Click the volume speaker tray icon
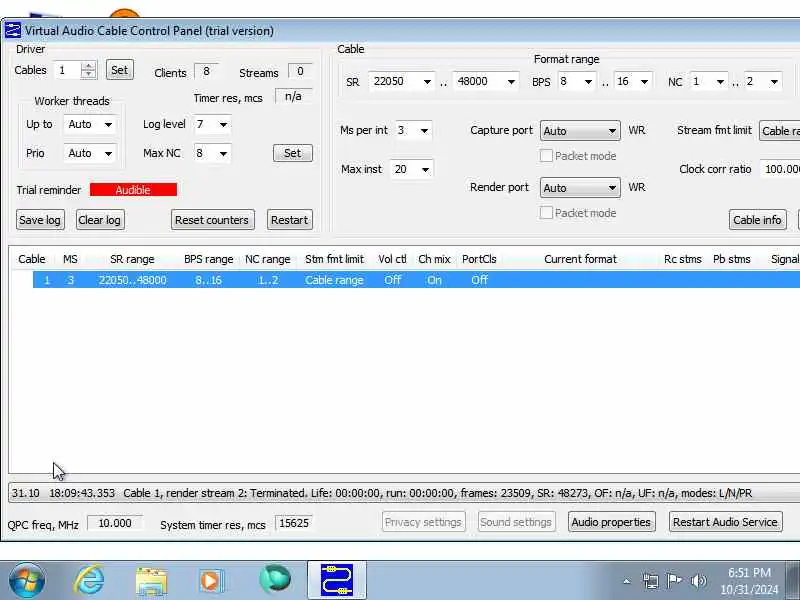The width and height of the screenshot is (800, 600). (x=698, y=581)
